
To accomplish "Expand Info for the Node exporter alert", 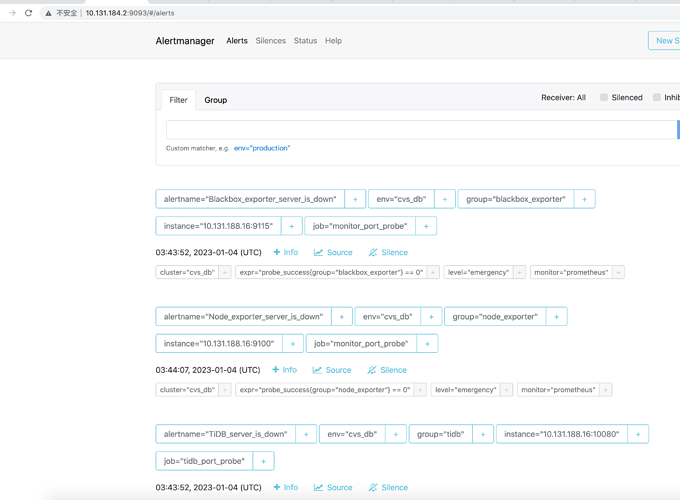I will click(284, 370).
